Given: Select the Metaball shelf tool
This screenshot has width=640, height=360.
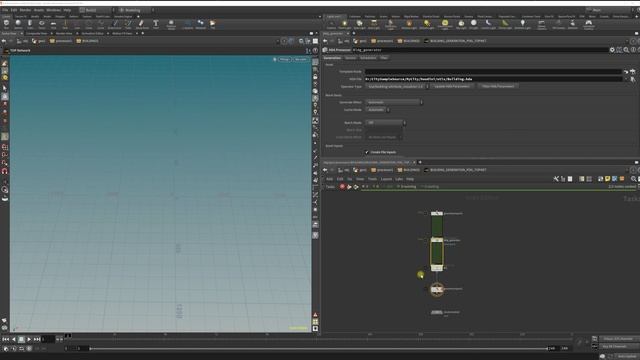Looking at the screenshot, I should [200, 24].
